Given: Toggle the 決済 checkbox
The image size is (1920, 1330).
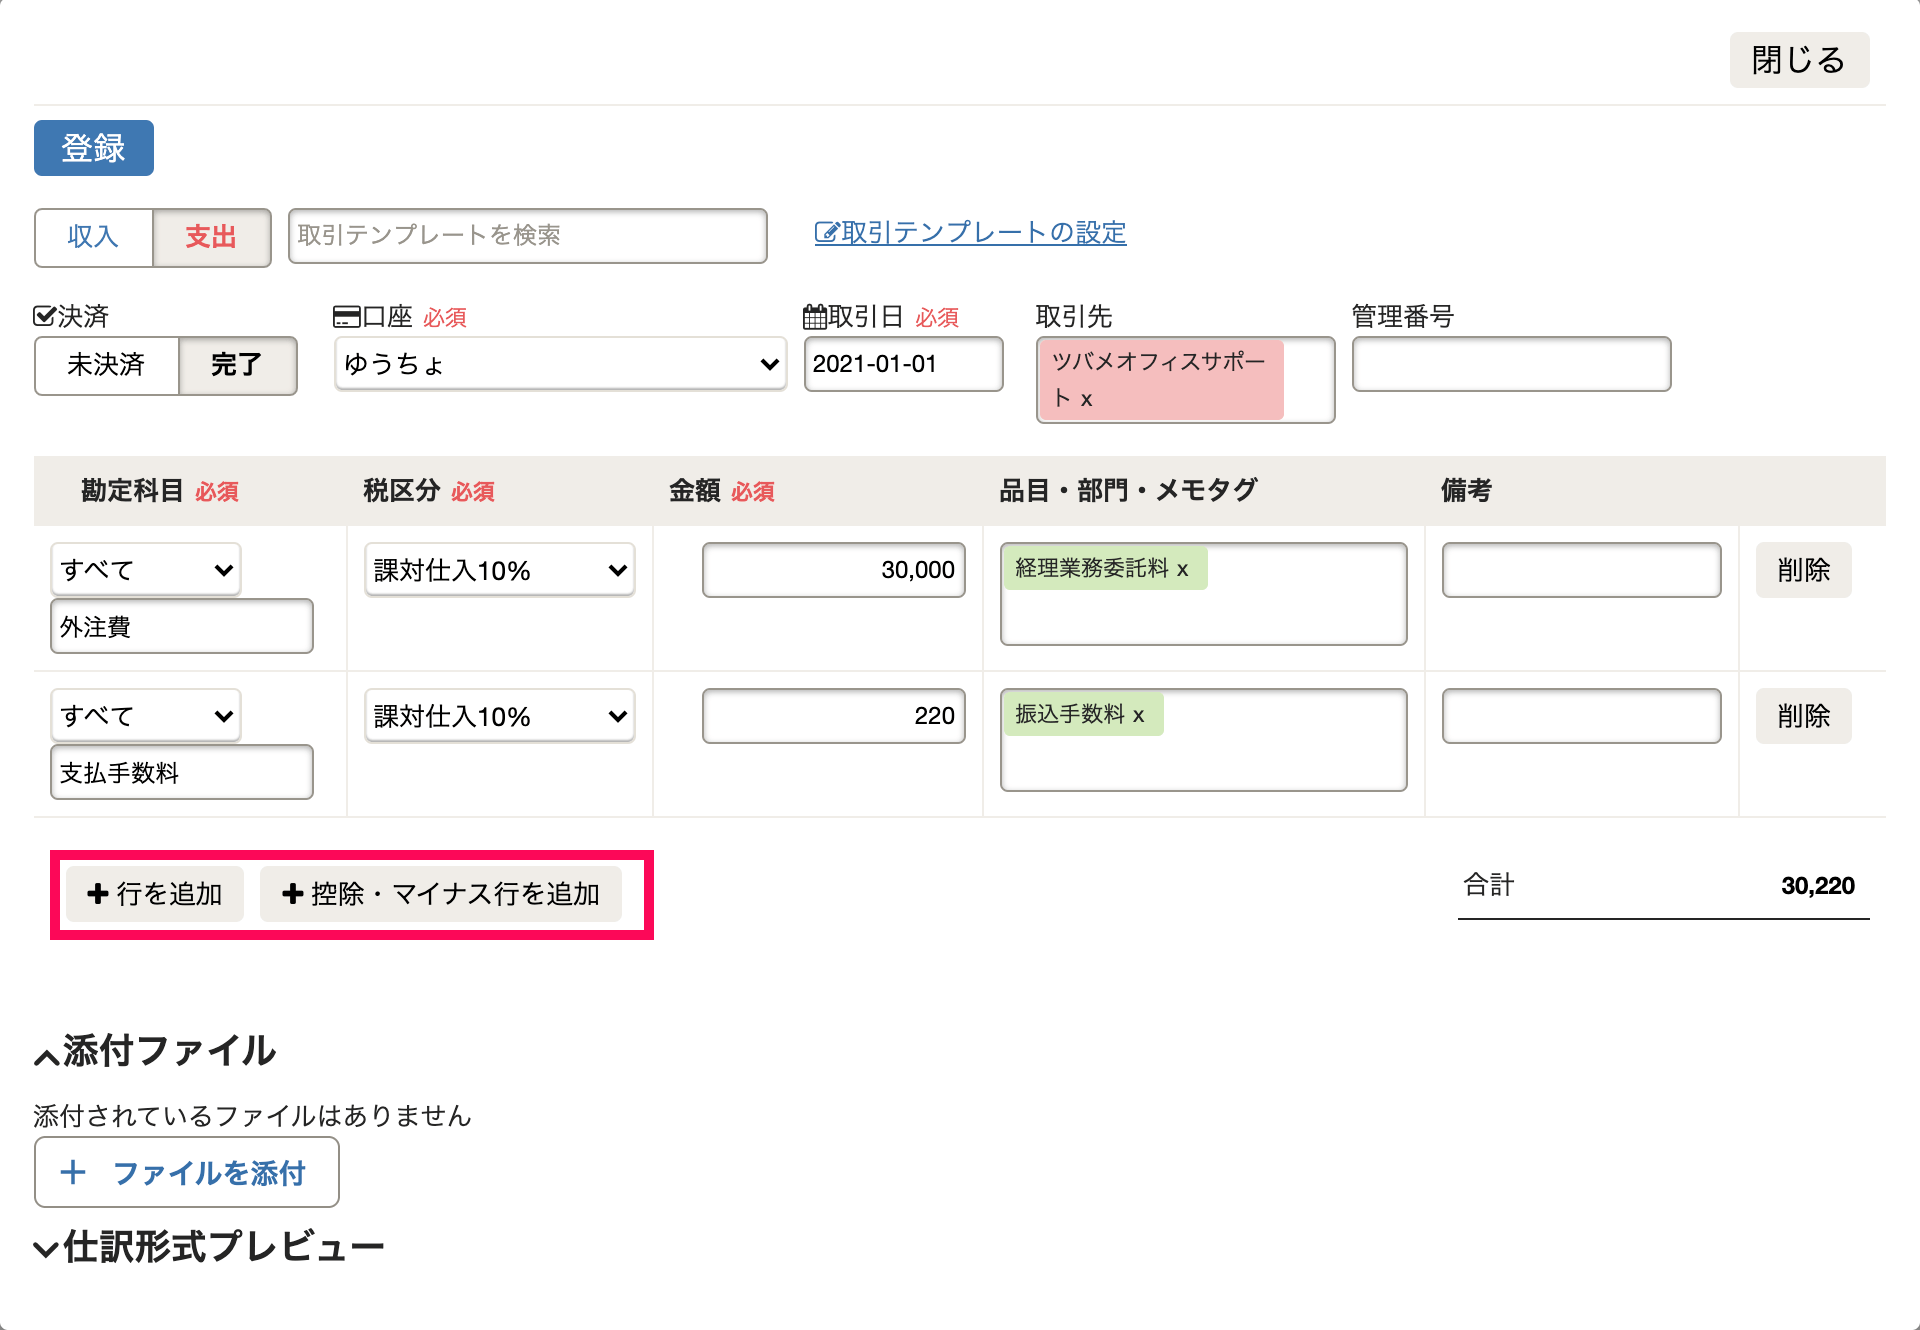Looking at the screenshot, I should [43, 315].
